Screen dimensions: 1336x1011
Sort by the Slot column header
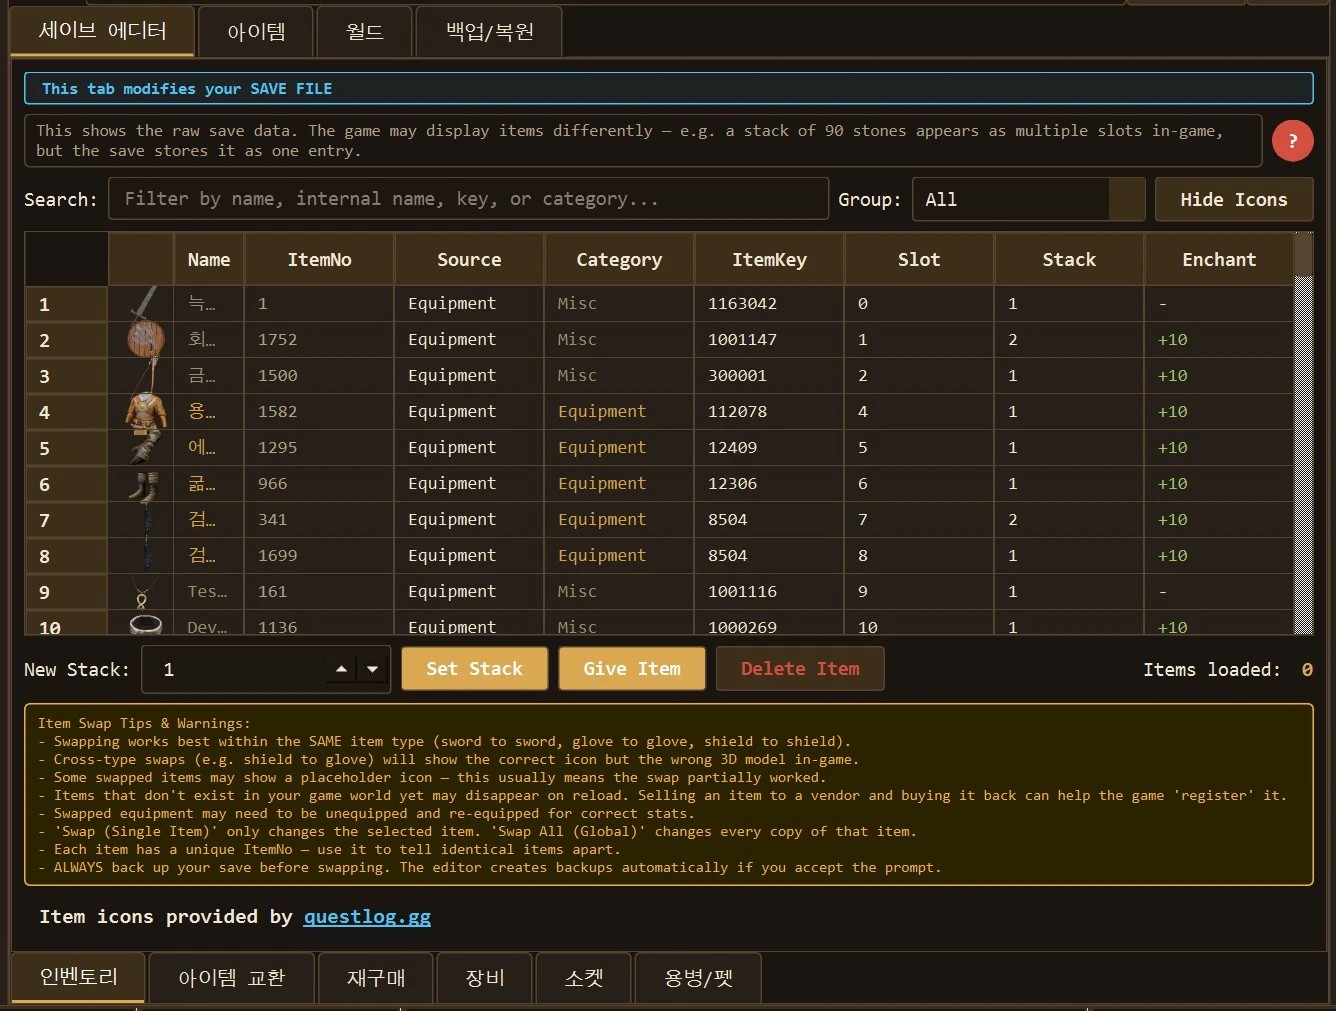[x=919, y=260]
